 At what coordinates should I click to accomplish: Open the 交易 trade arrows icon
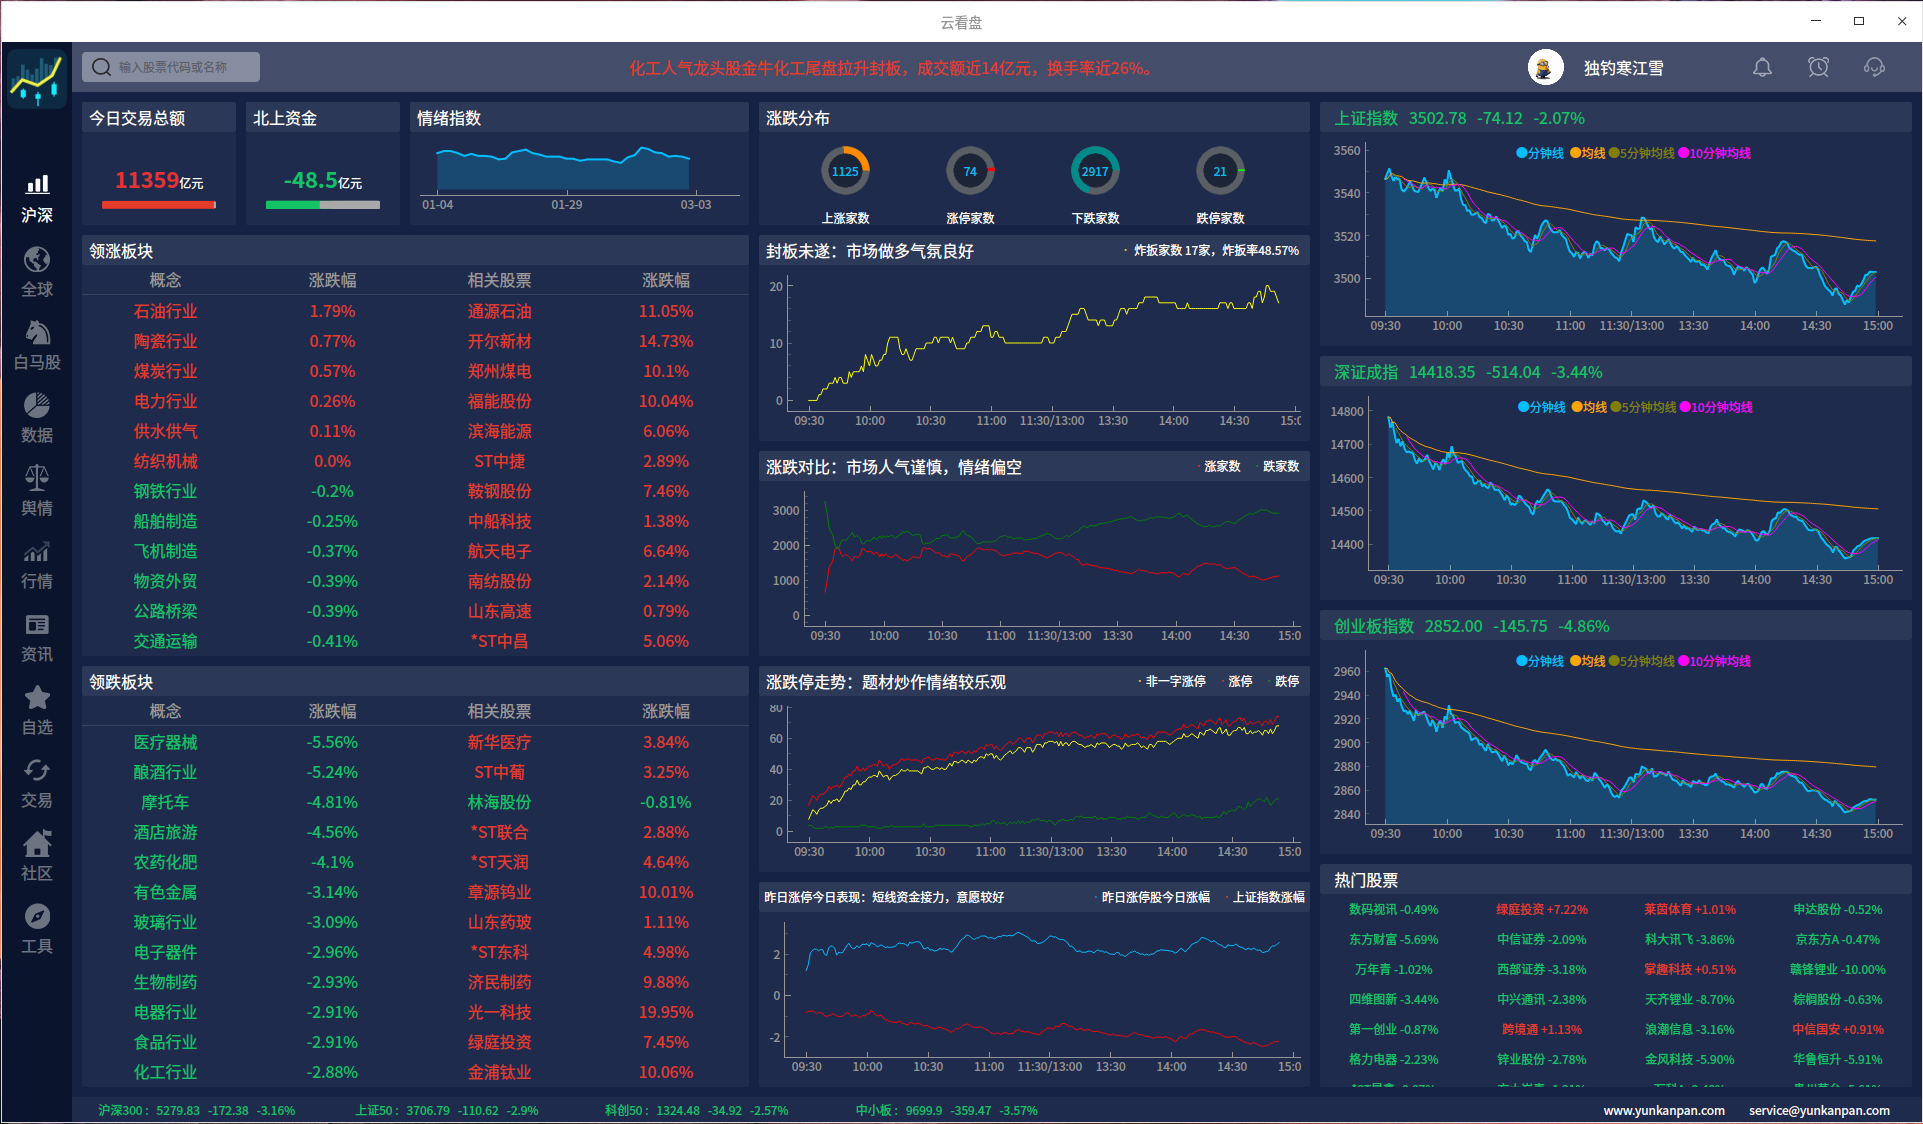point(37,771)
